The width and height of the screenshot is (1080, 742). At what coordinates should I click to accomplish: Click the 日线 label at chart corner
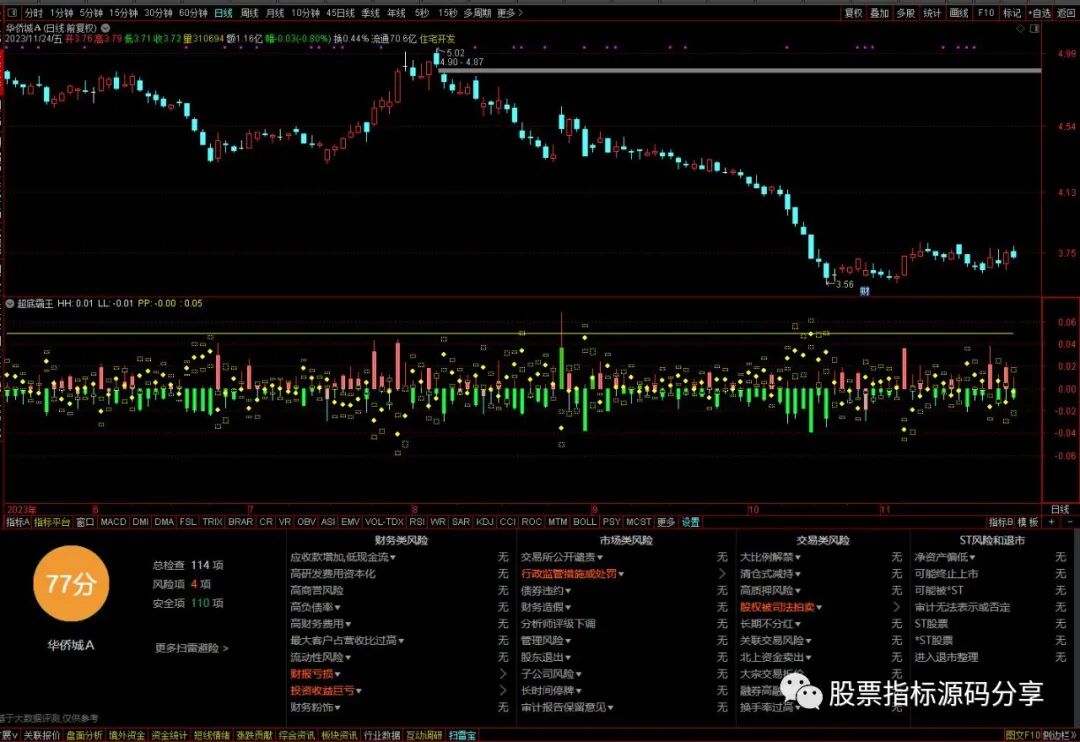point(1060,509)
